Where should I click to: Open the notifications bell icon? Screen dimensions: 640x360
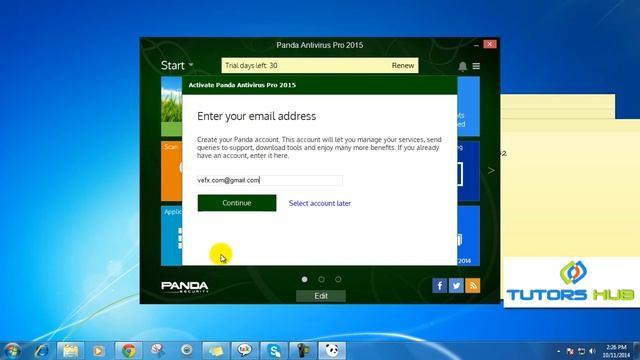[x=462, y=66]
